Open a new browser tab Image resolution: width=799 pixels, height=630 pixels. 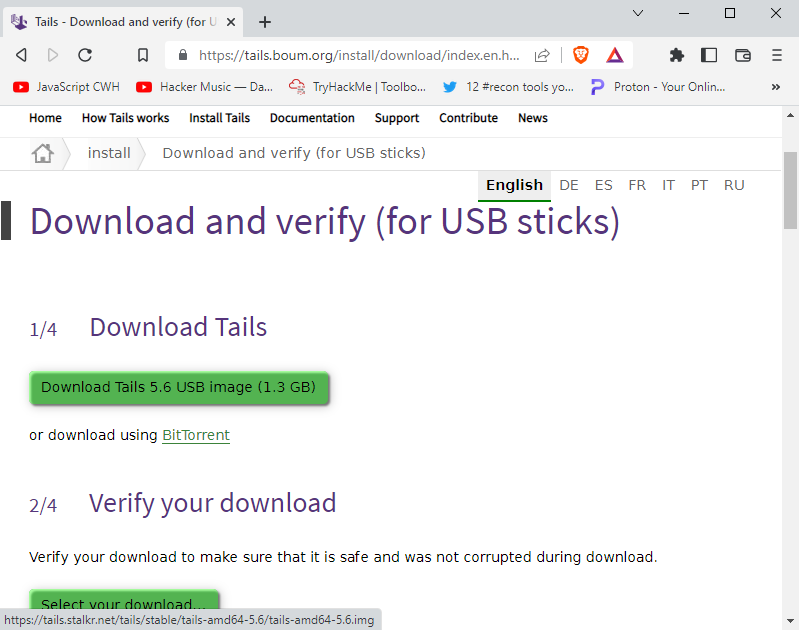265,22
